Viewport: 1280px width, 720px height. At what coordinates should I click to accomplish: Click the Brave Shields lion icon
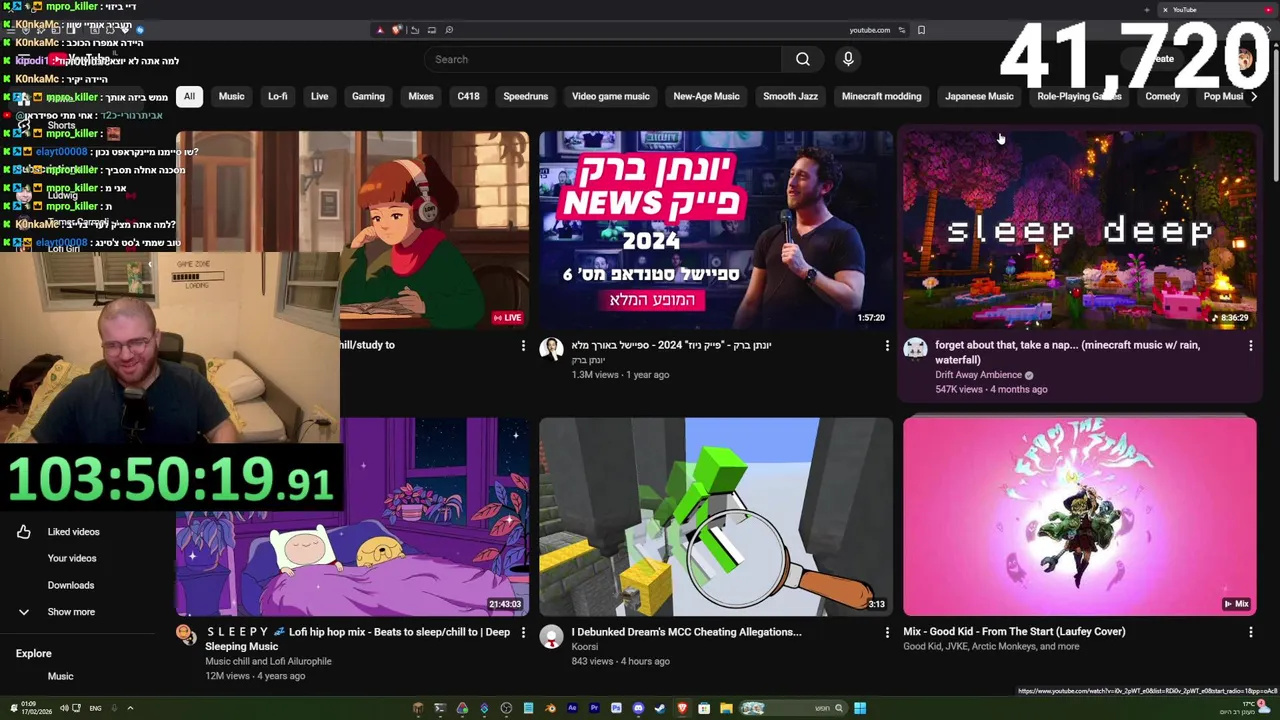tap(397, 30)
